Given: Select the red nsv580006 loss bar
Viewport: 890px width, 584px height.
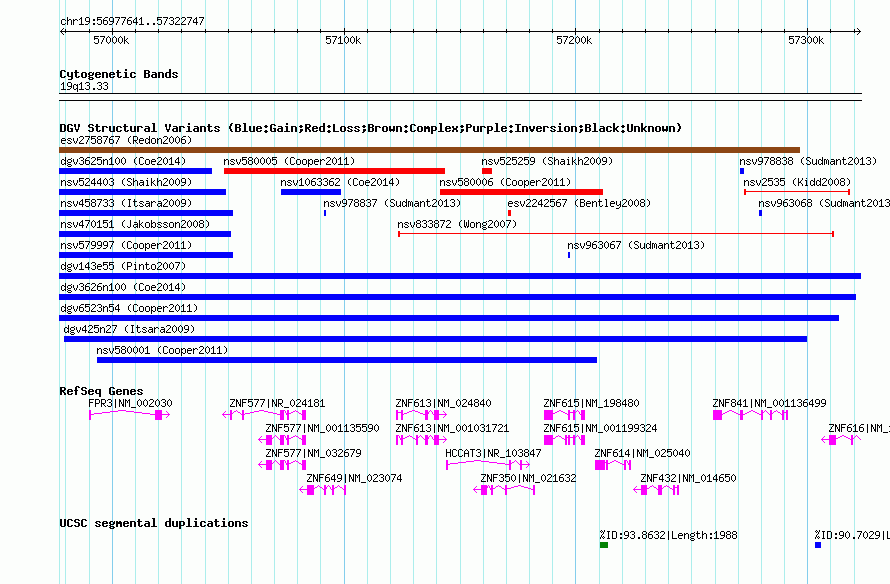Looking at the screenshot, I should click(521, 192).
